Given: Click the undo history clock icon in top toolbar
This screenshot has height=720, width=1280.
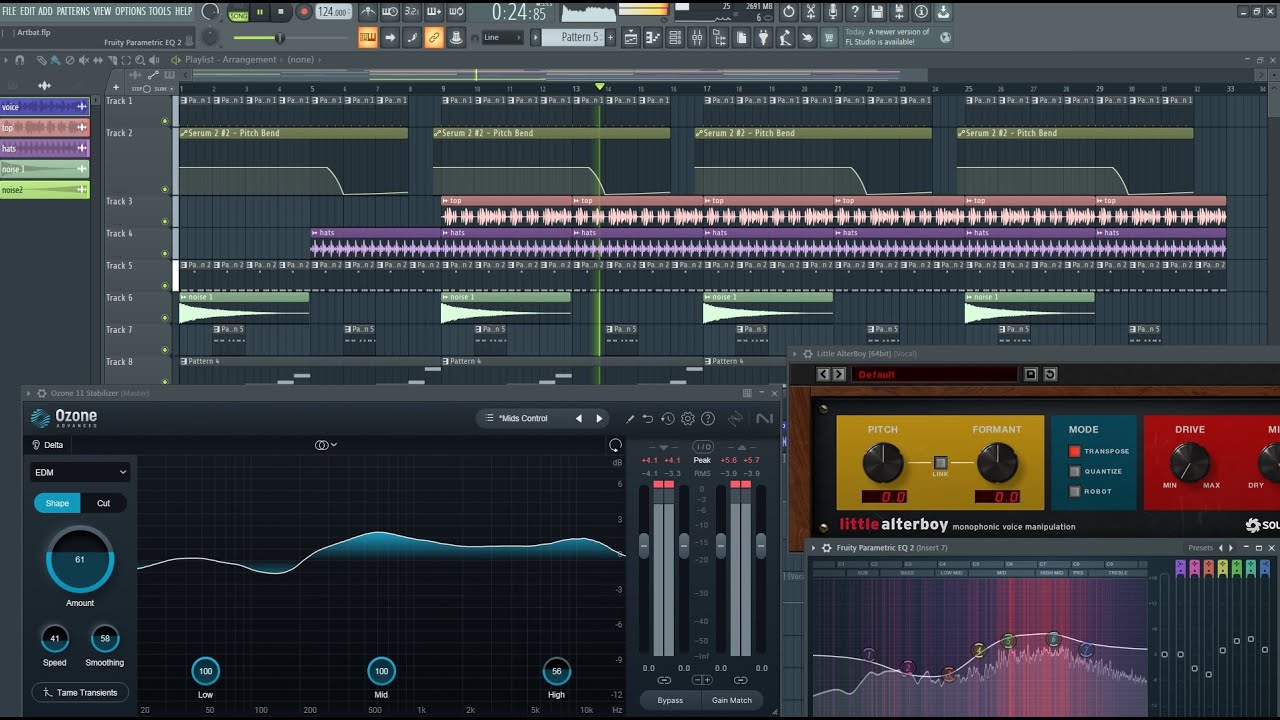Looking at the screenshot, I should (x=789, y=12).
